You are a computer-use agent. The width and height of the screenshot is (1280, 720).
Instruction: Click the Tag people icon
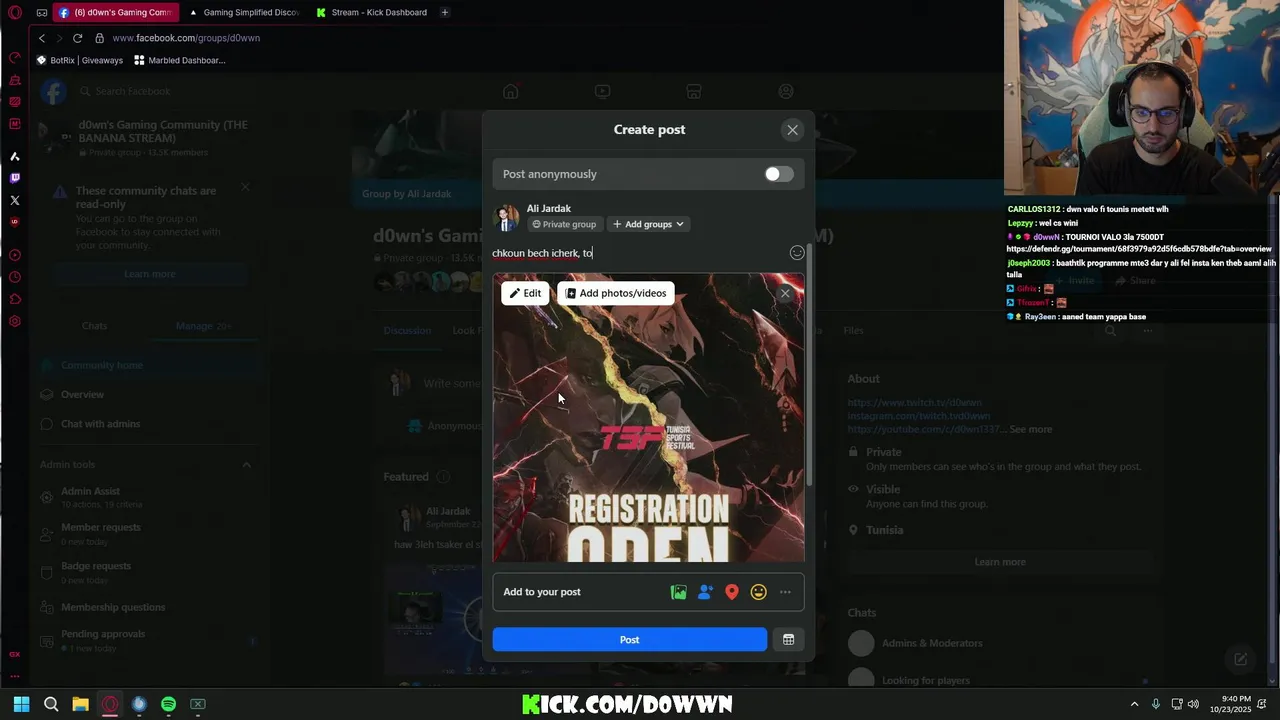click(x=705, y=592)
